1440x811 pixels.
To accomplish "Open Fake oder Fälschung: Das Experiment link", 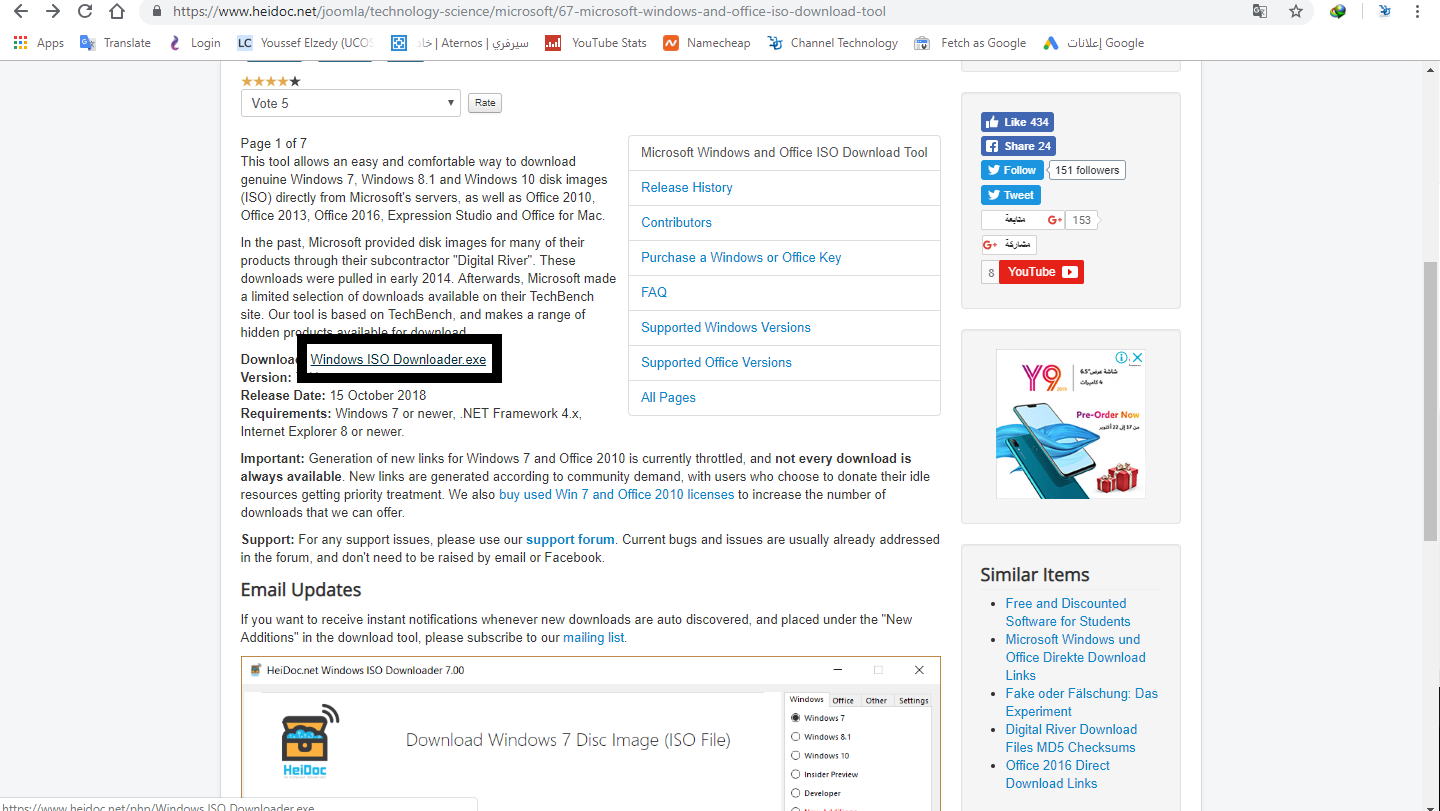I will [1082, 702].
